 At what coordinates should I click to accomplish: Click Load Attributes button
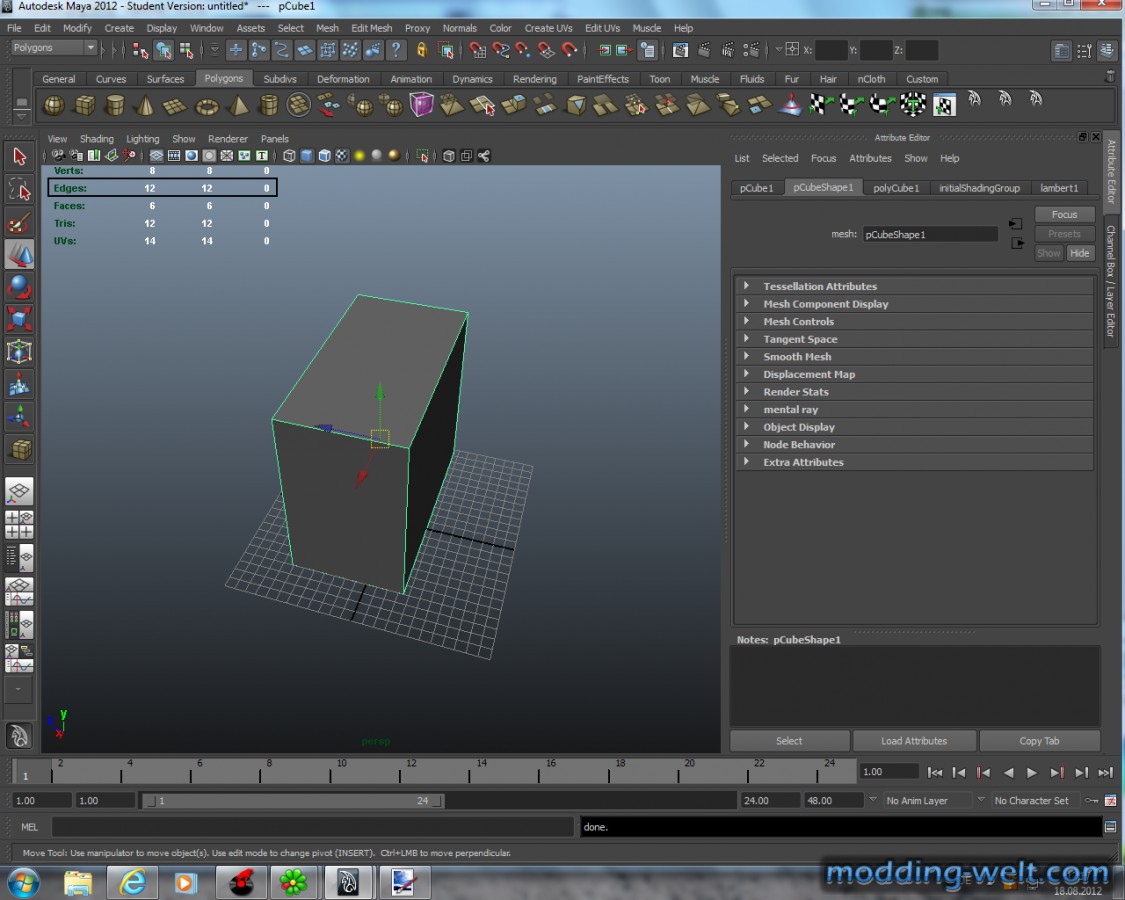point(913,741)
